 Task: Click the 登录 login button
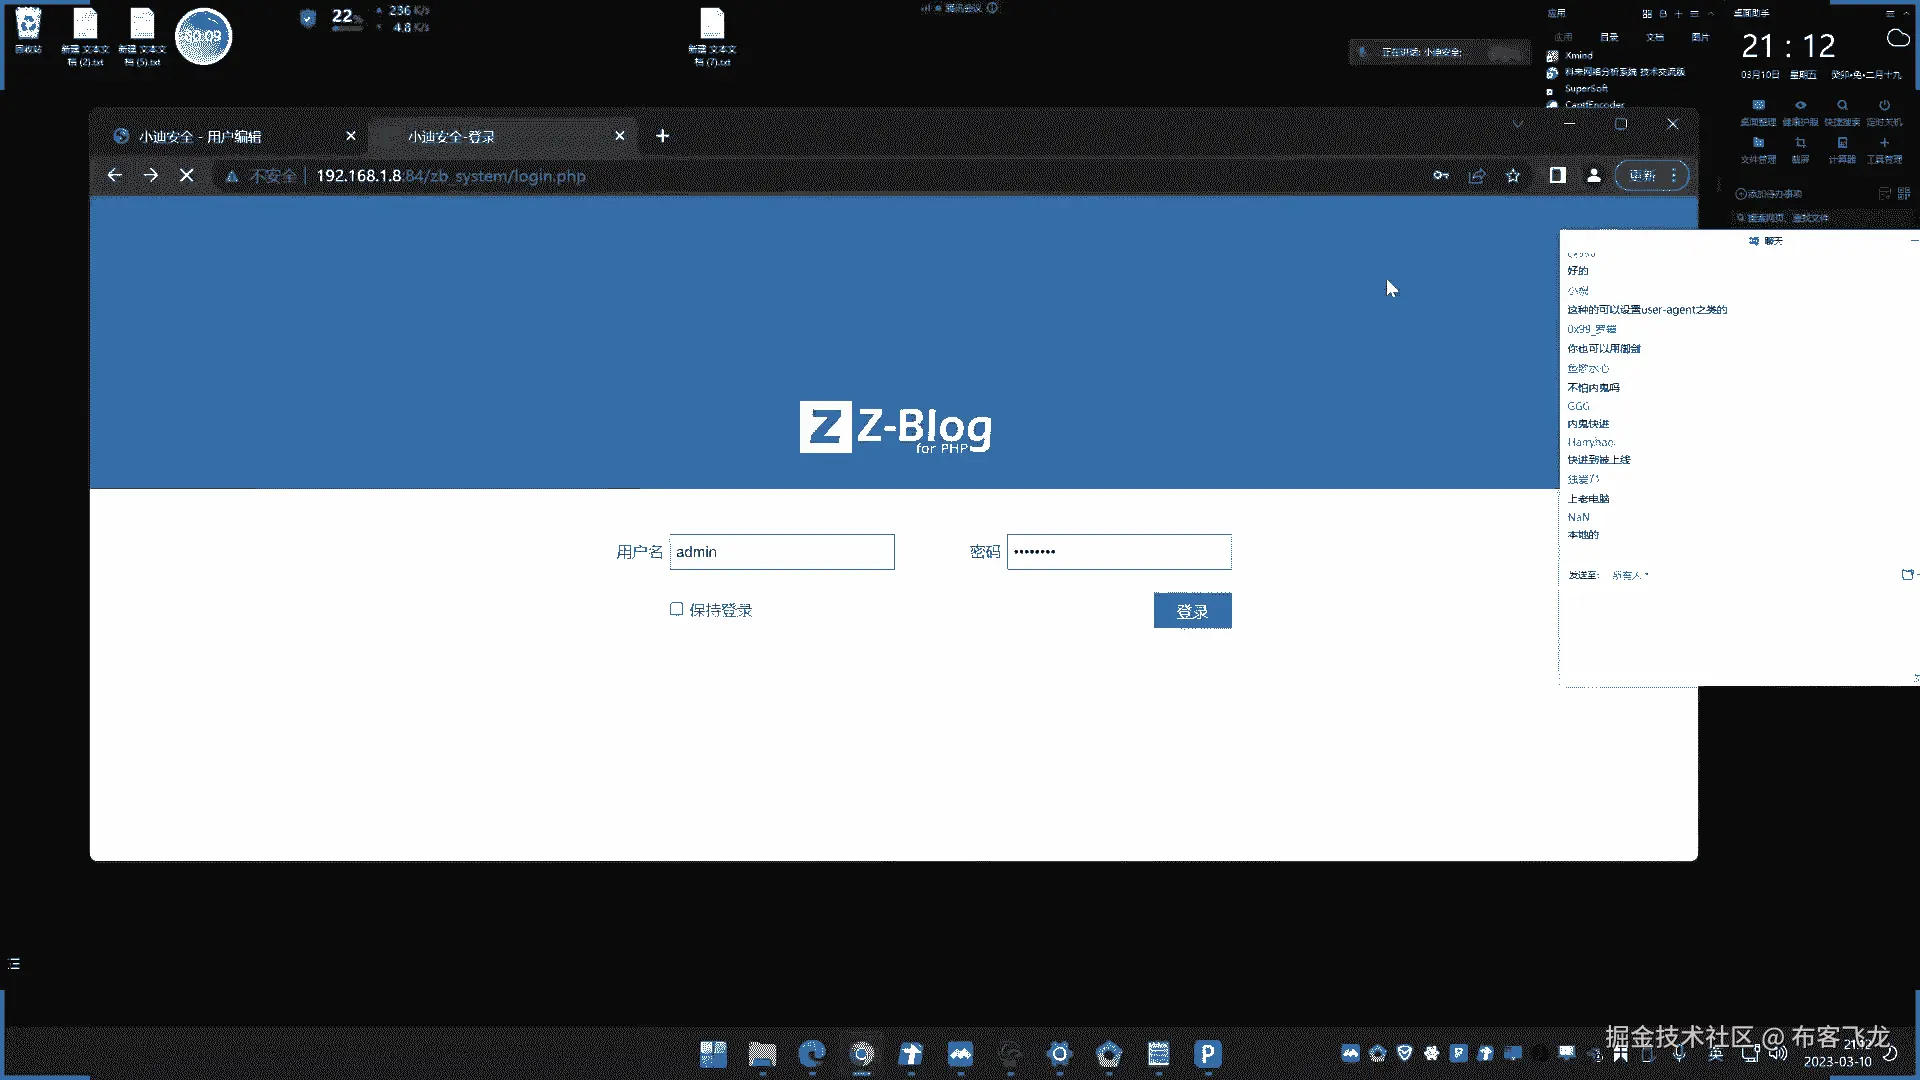[1192, 611]
